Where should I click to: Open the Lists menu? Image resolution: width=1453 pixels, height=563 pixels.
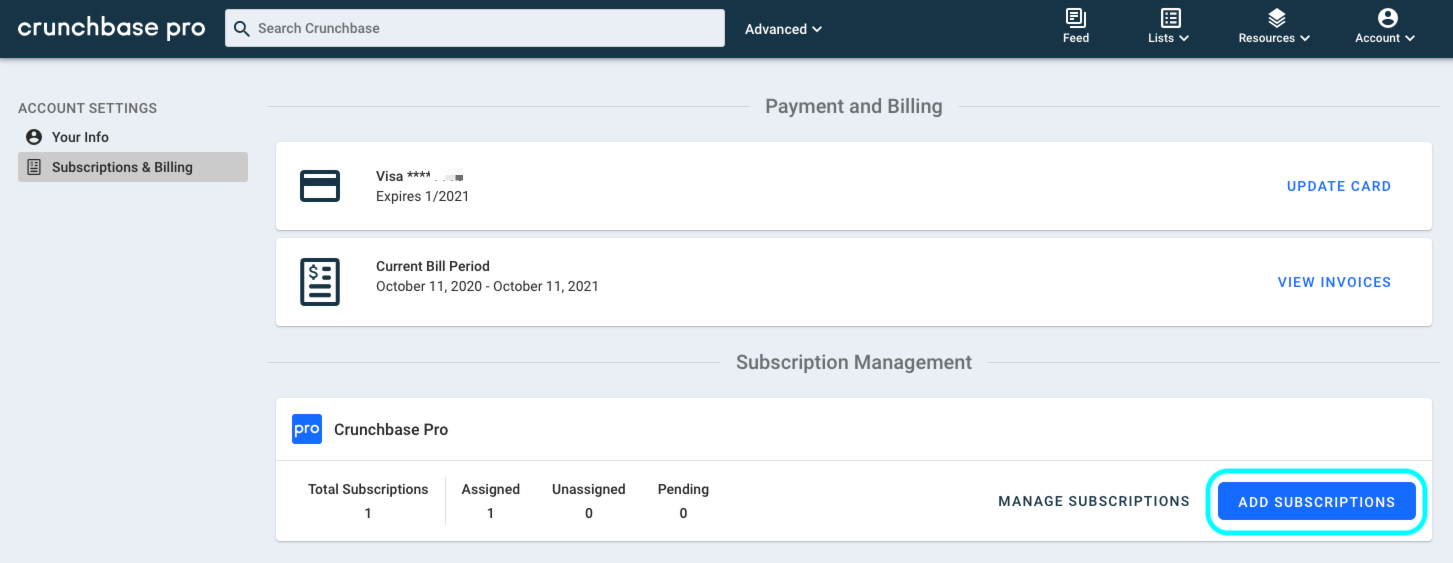pyautogui.click(x=1169, y=27)
